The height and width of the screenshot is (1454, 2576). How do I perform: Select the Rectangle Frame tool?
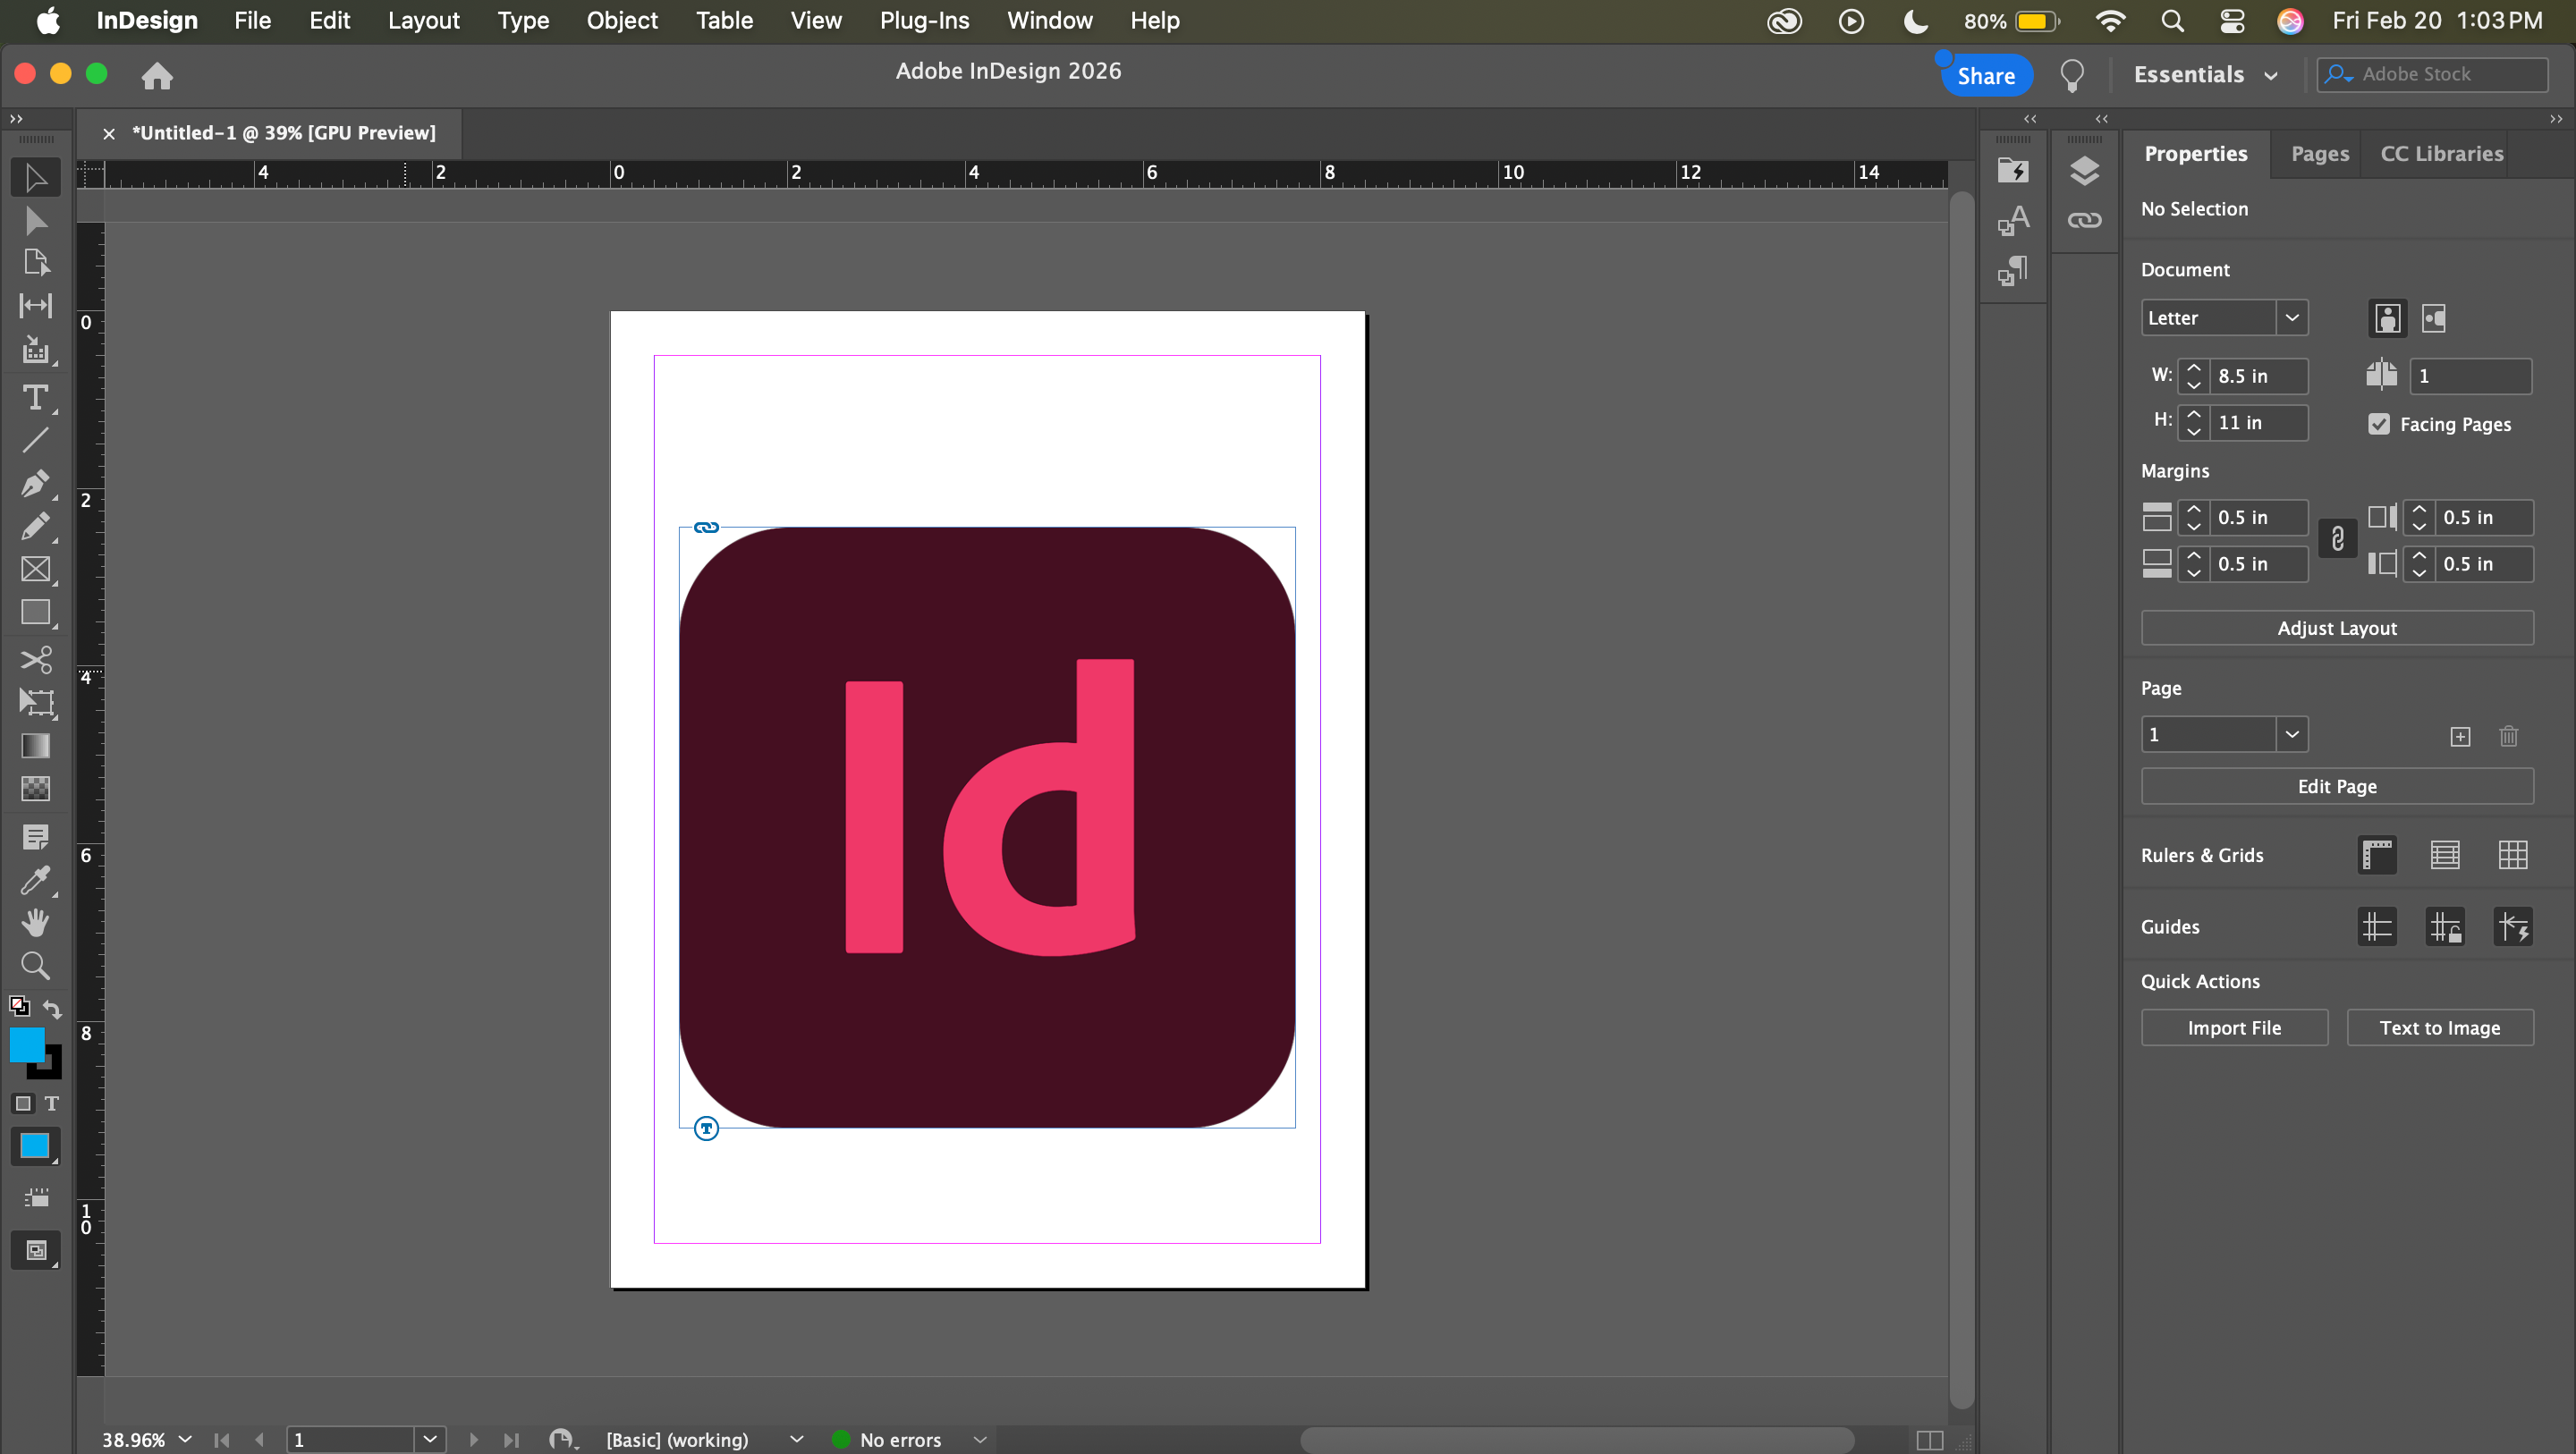pos(35,569)
